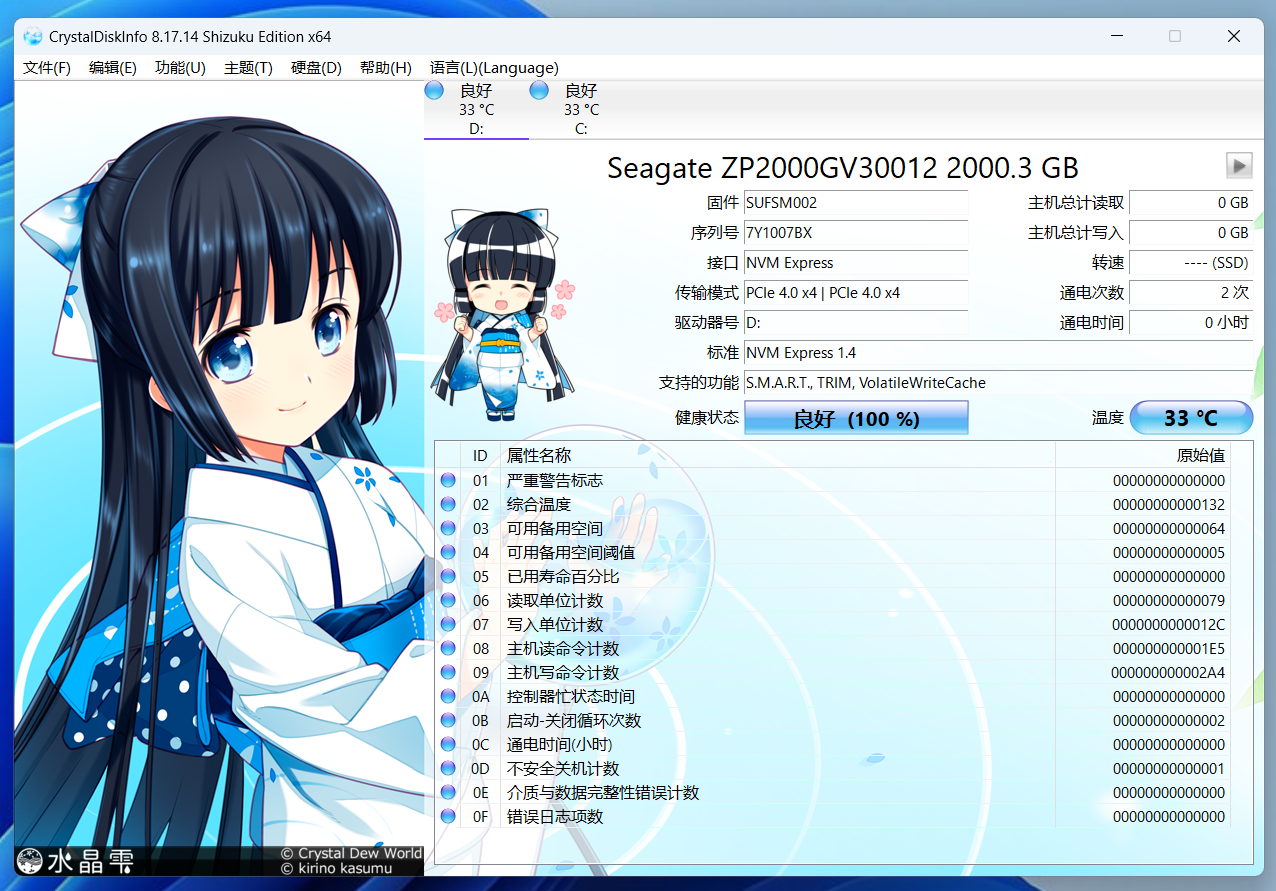Click the Crystal Dew World copyright text
Viewport: 1276px width, 891px height.
tap(351, 853)
